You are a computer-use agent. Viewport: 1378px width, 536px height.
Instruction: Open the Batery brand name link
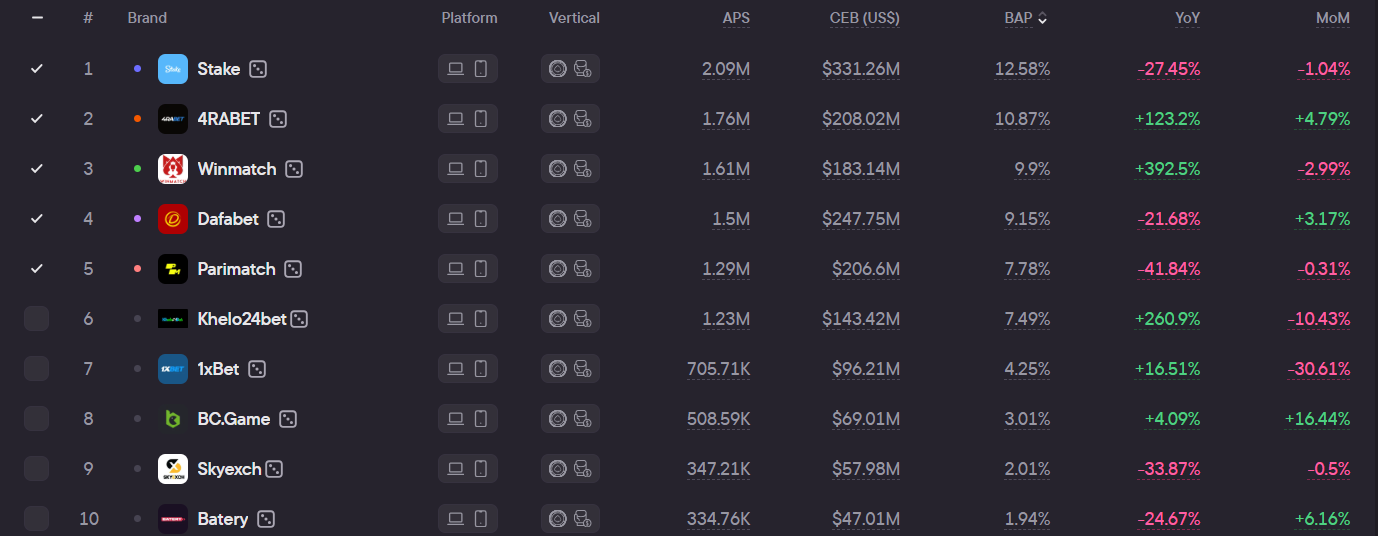pos(223,519)
